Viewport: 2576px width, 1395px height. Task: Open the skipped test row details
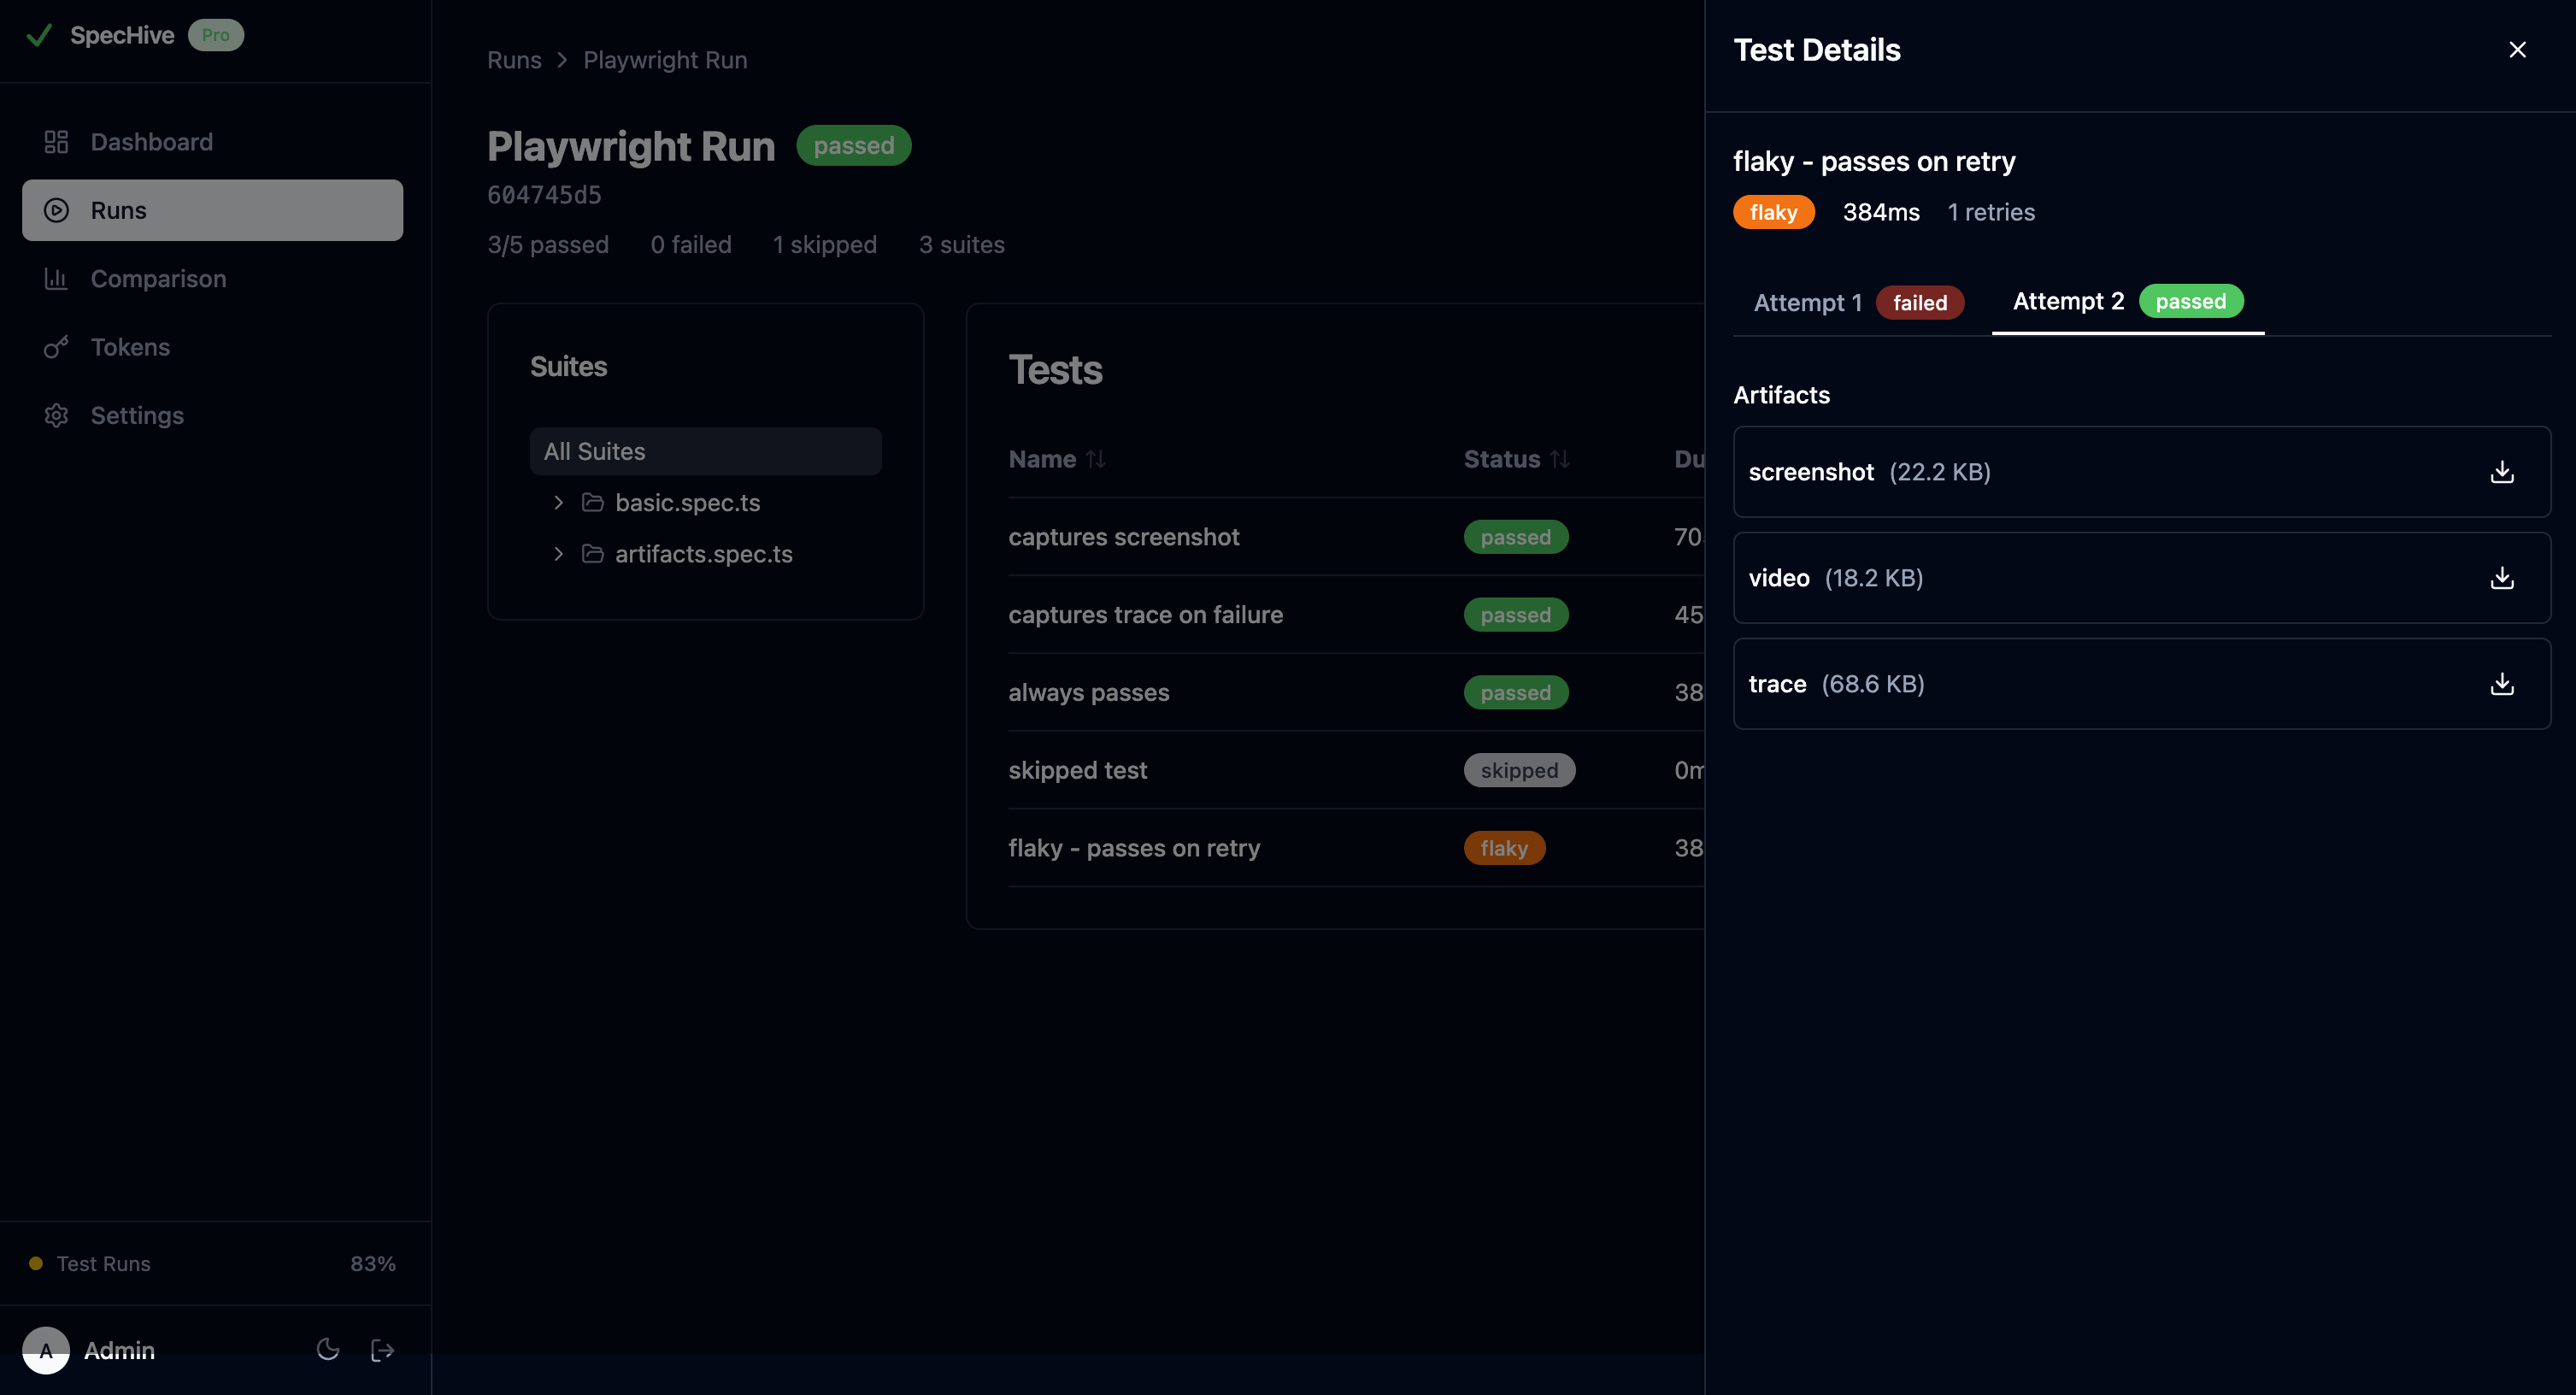tap(1077, 769)
